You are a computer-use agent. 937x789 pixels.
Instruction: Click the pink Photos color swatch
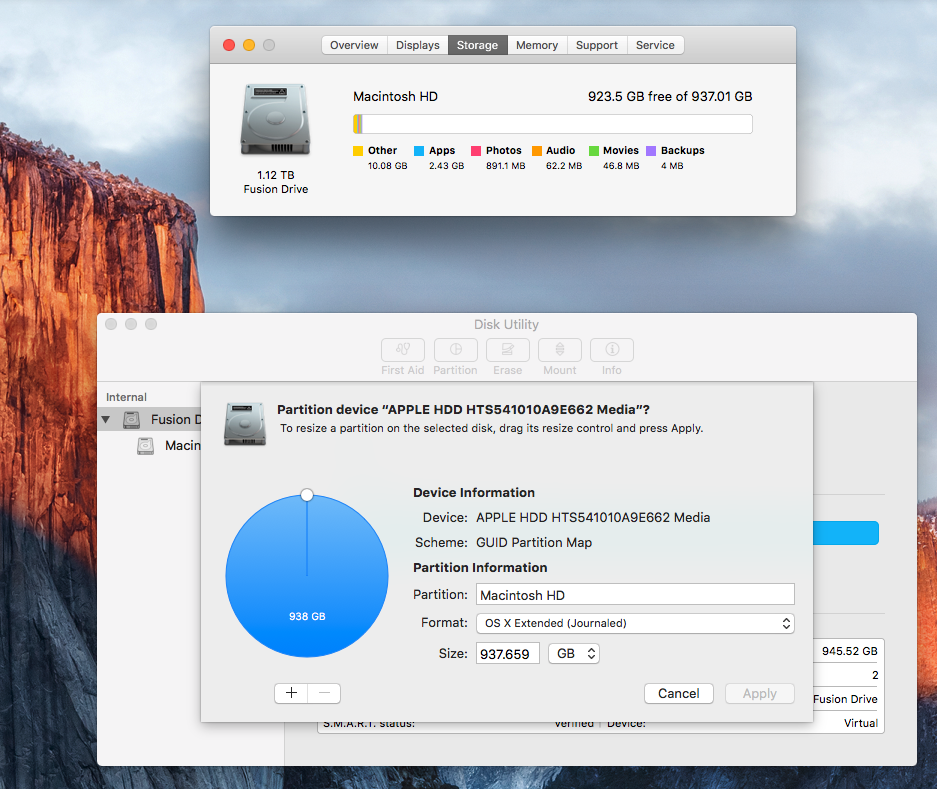pyautogui.click(x=476, y=151)
